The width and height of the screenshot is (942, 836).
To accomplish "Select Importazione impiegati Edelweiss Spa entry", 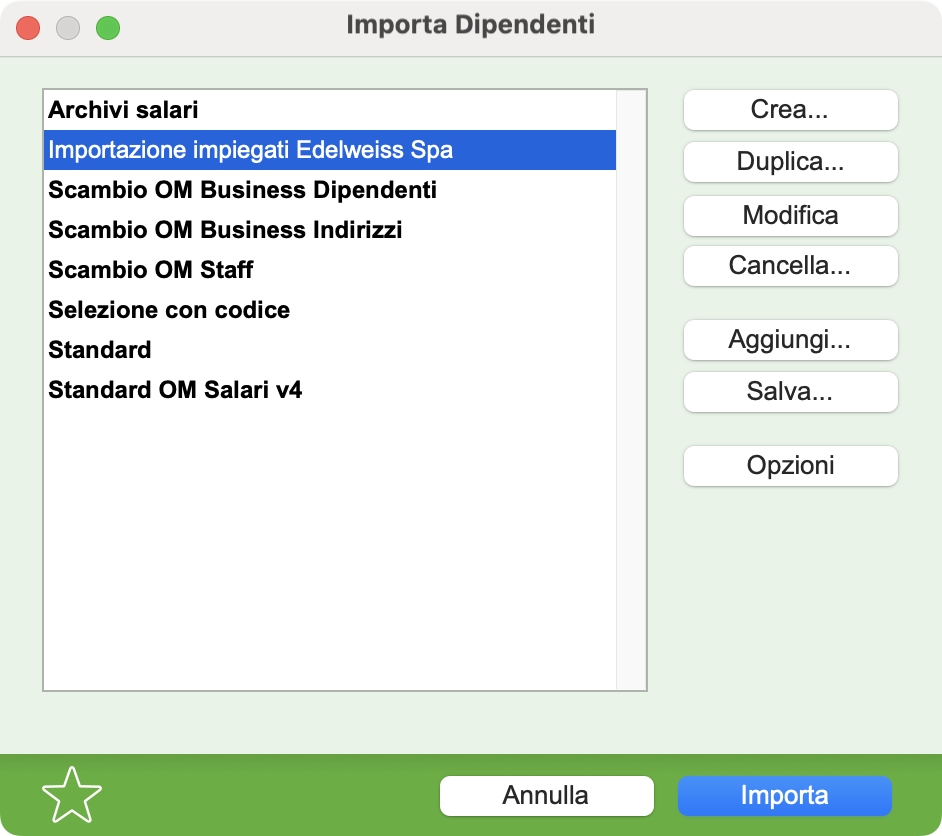I will pyautogui.click(x=330, y=150).
